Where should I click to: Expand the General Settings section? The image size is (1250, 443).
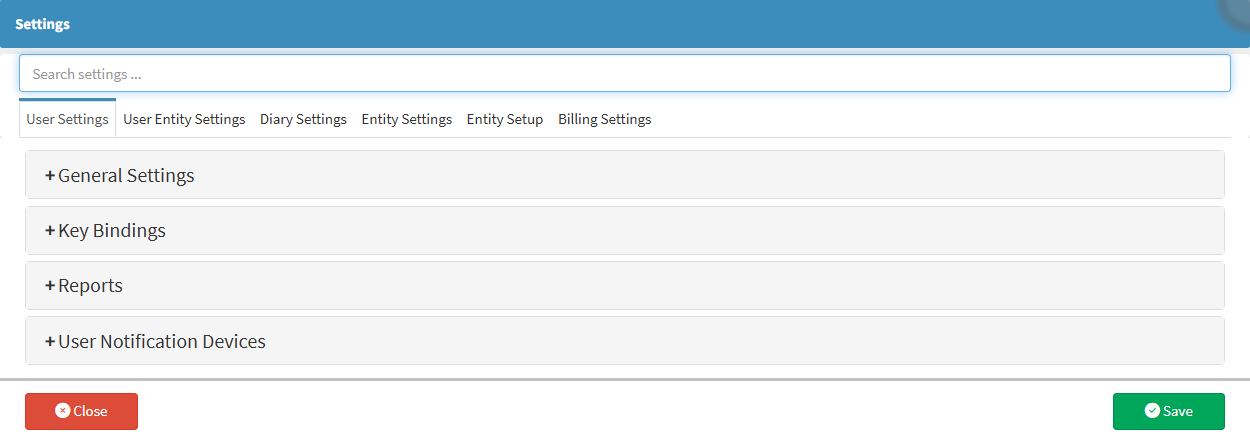pos(126,176)
